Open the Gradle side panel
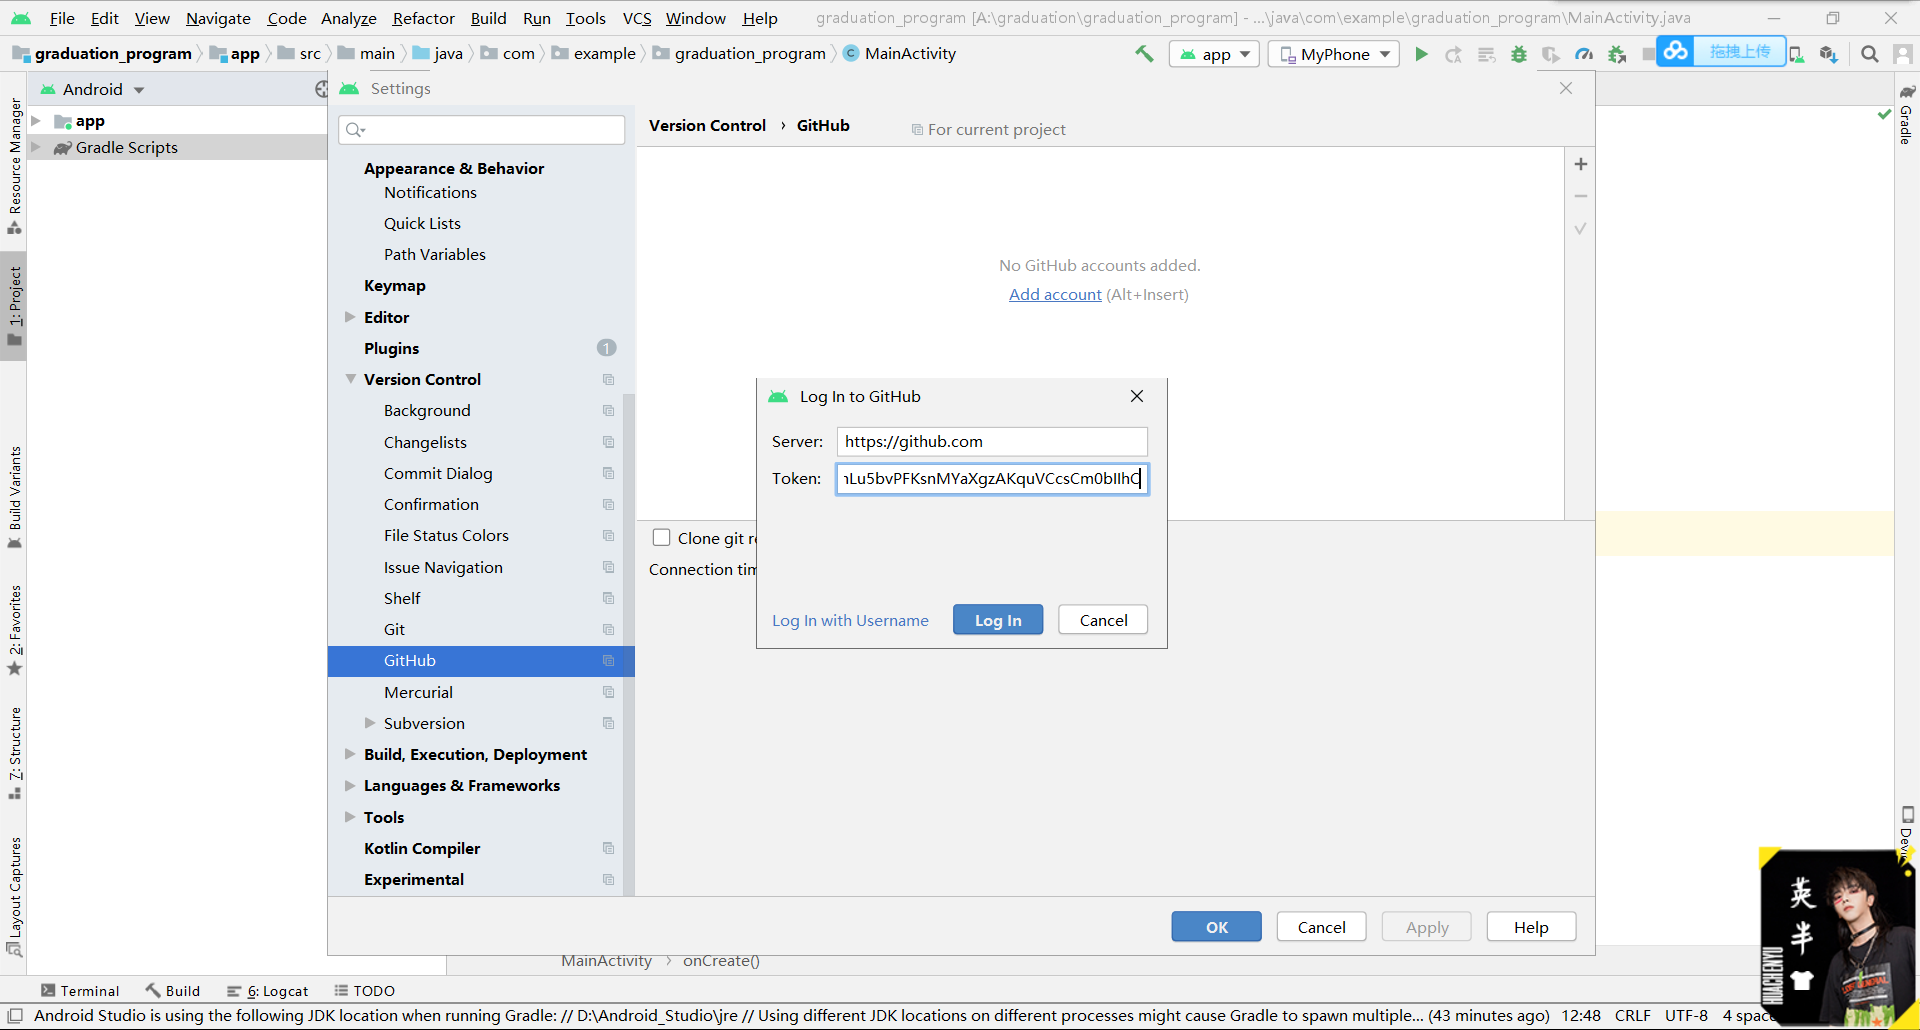 (1906, 115)
